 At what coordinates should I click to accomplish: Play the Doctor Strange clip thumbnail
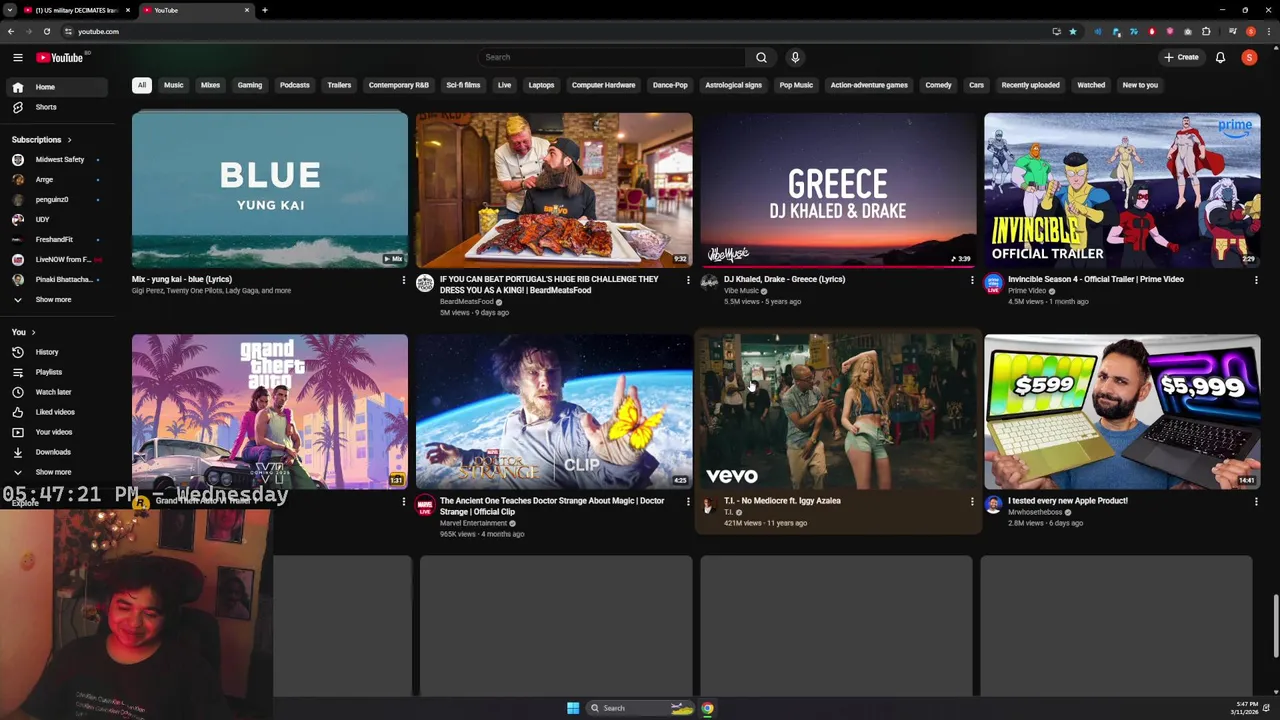click(x=554, y=411)
